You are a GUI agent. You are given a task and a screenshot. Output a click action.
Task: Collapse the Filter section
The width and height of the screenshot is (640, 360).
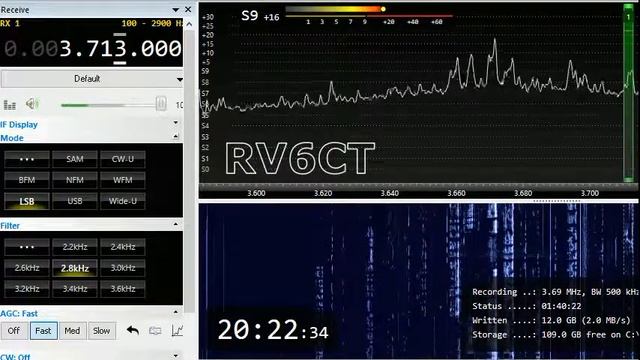176,224
